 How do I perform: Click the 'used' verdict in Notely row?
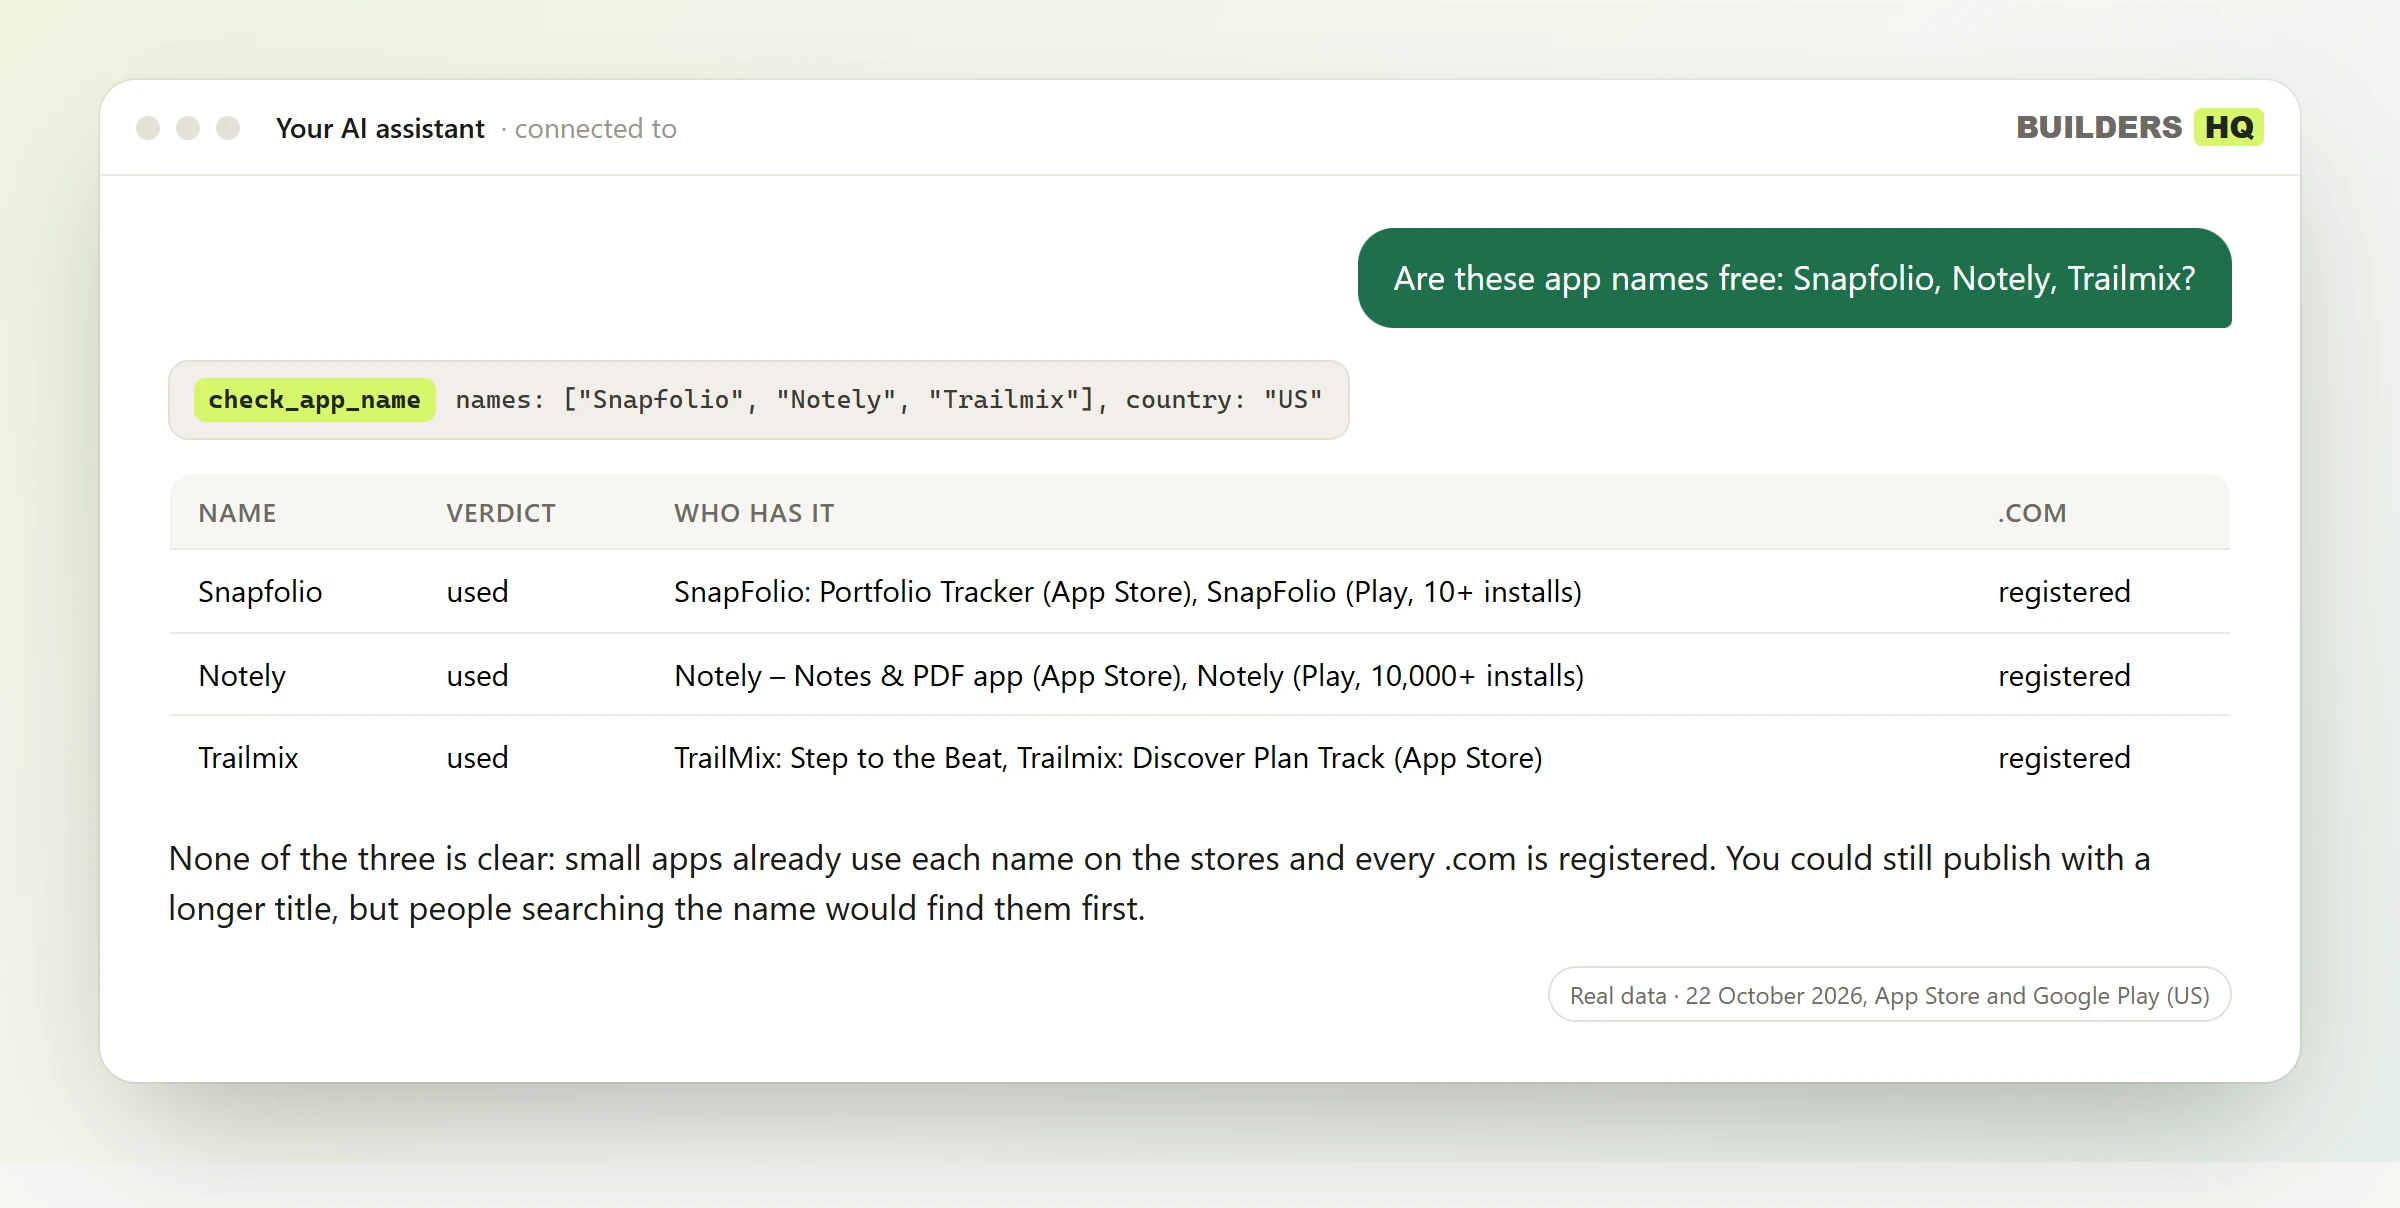pyautogui.click(x=477, y=676)
